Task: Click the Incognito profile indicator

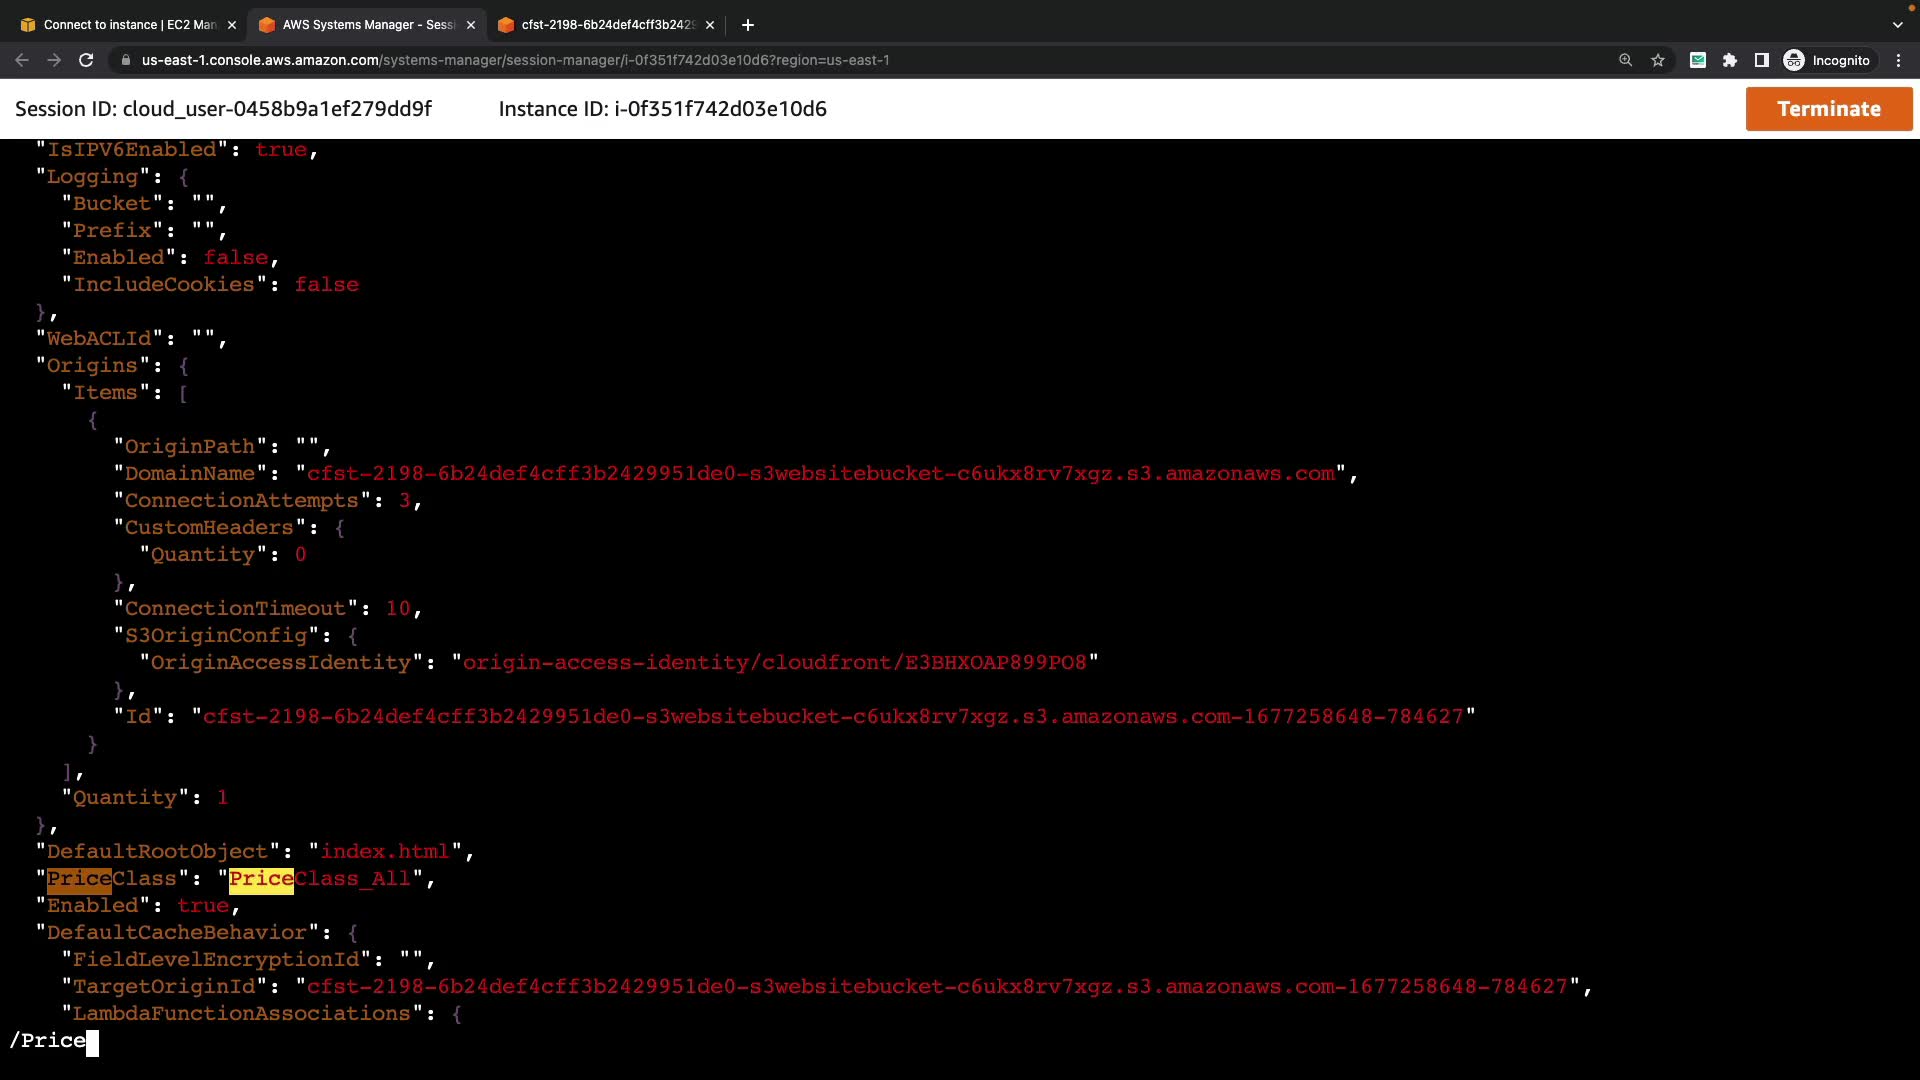Action: click(1828, 60)
